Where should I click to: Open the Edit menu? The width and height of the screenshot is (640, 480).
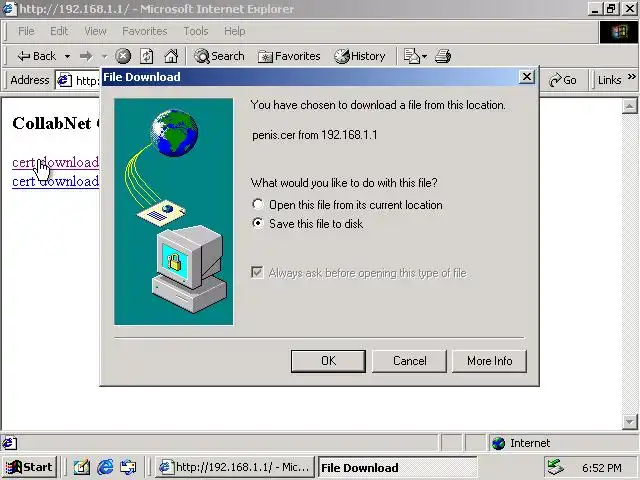[x=59, y=31]
